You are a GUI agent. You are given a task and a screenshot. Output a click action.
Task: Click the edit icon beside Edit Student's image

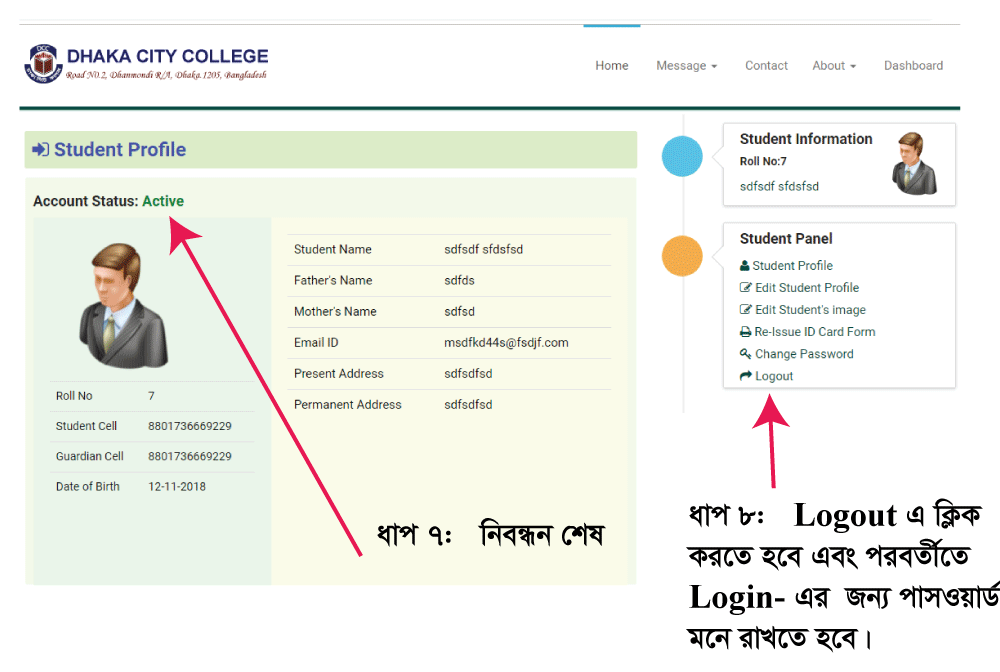tap(745, 310)
